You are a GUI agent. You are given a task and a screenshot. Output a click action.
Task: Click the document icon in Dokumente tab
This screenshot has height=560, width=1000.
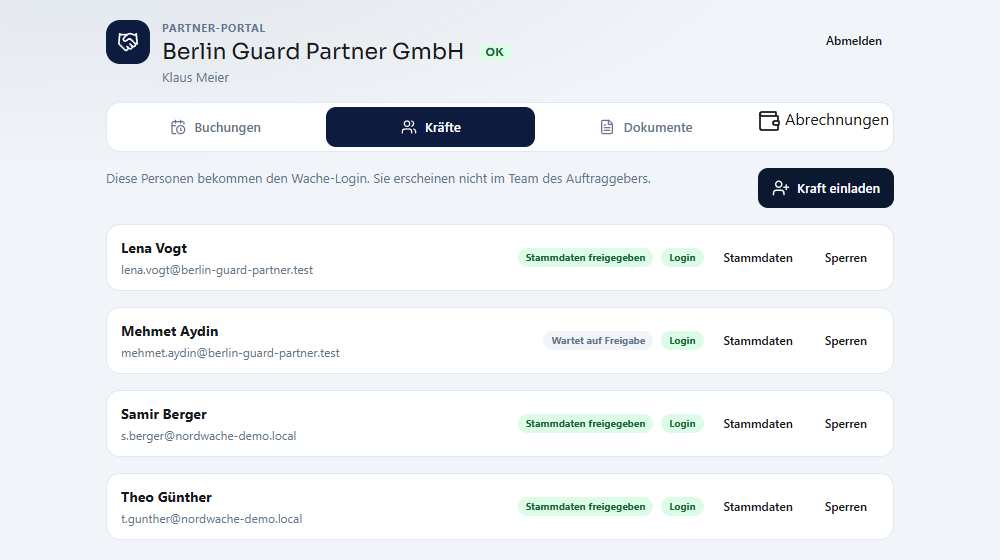(x=607, y=128)
